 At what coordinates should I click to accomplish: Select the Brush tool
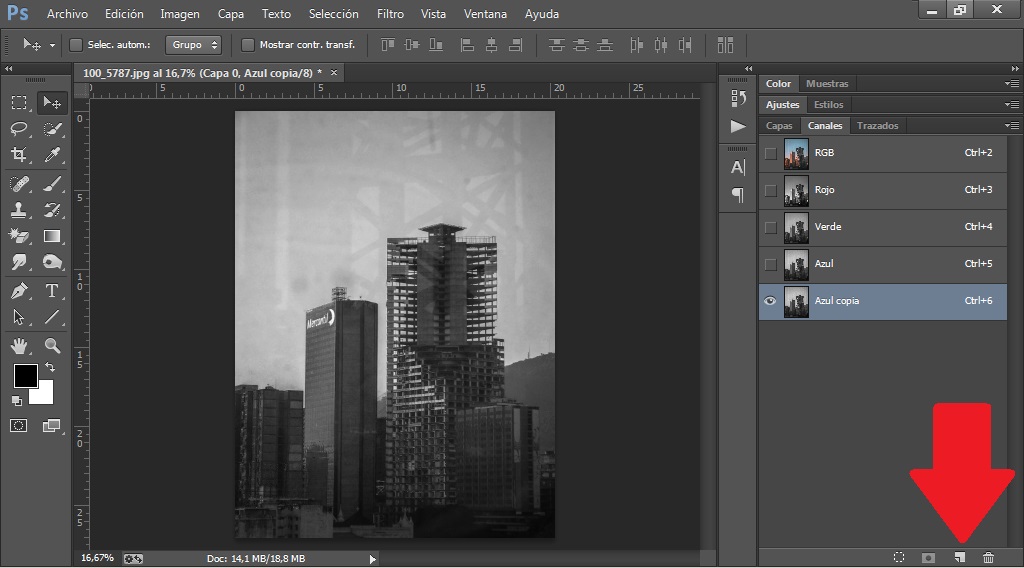(52, 184)
